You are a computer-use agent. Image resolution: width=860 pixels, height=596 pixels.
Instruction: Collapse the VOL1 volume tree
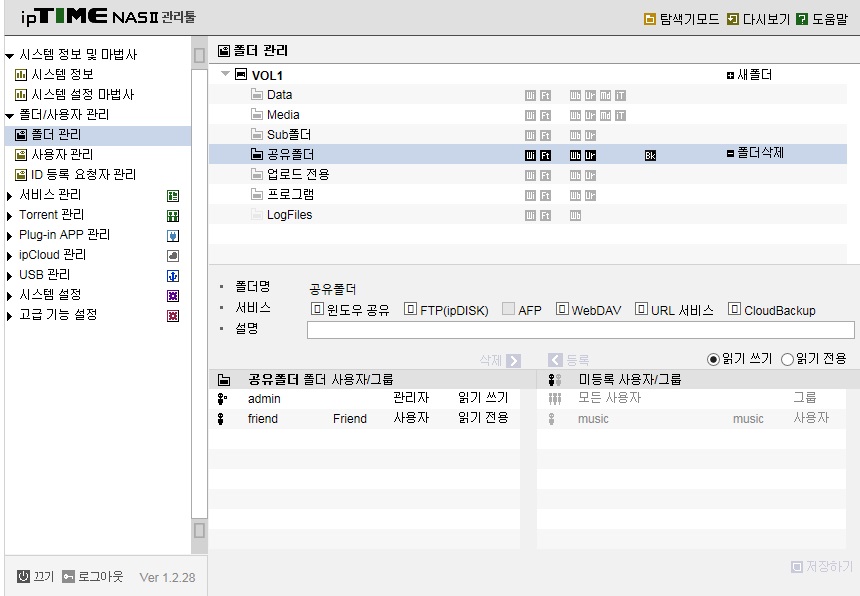[225, 73]
